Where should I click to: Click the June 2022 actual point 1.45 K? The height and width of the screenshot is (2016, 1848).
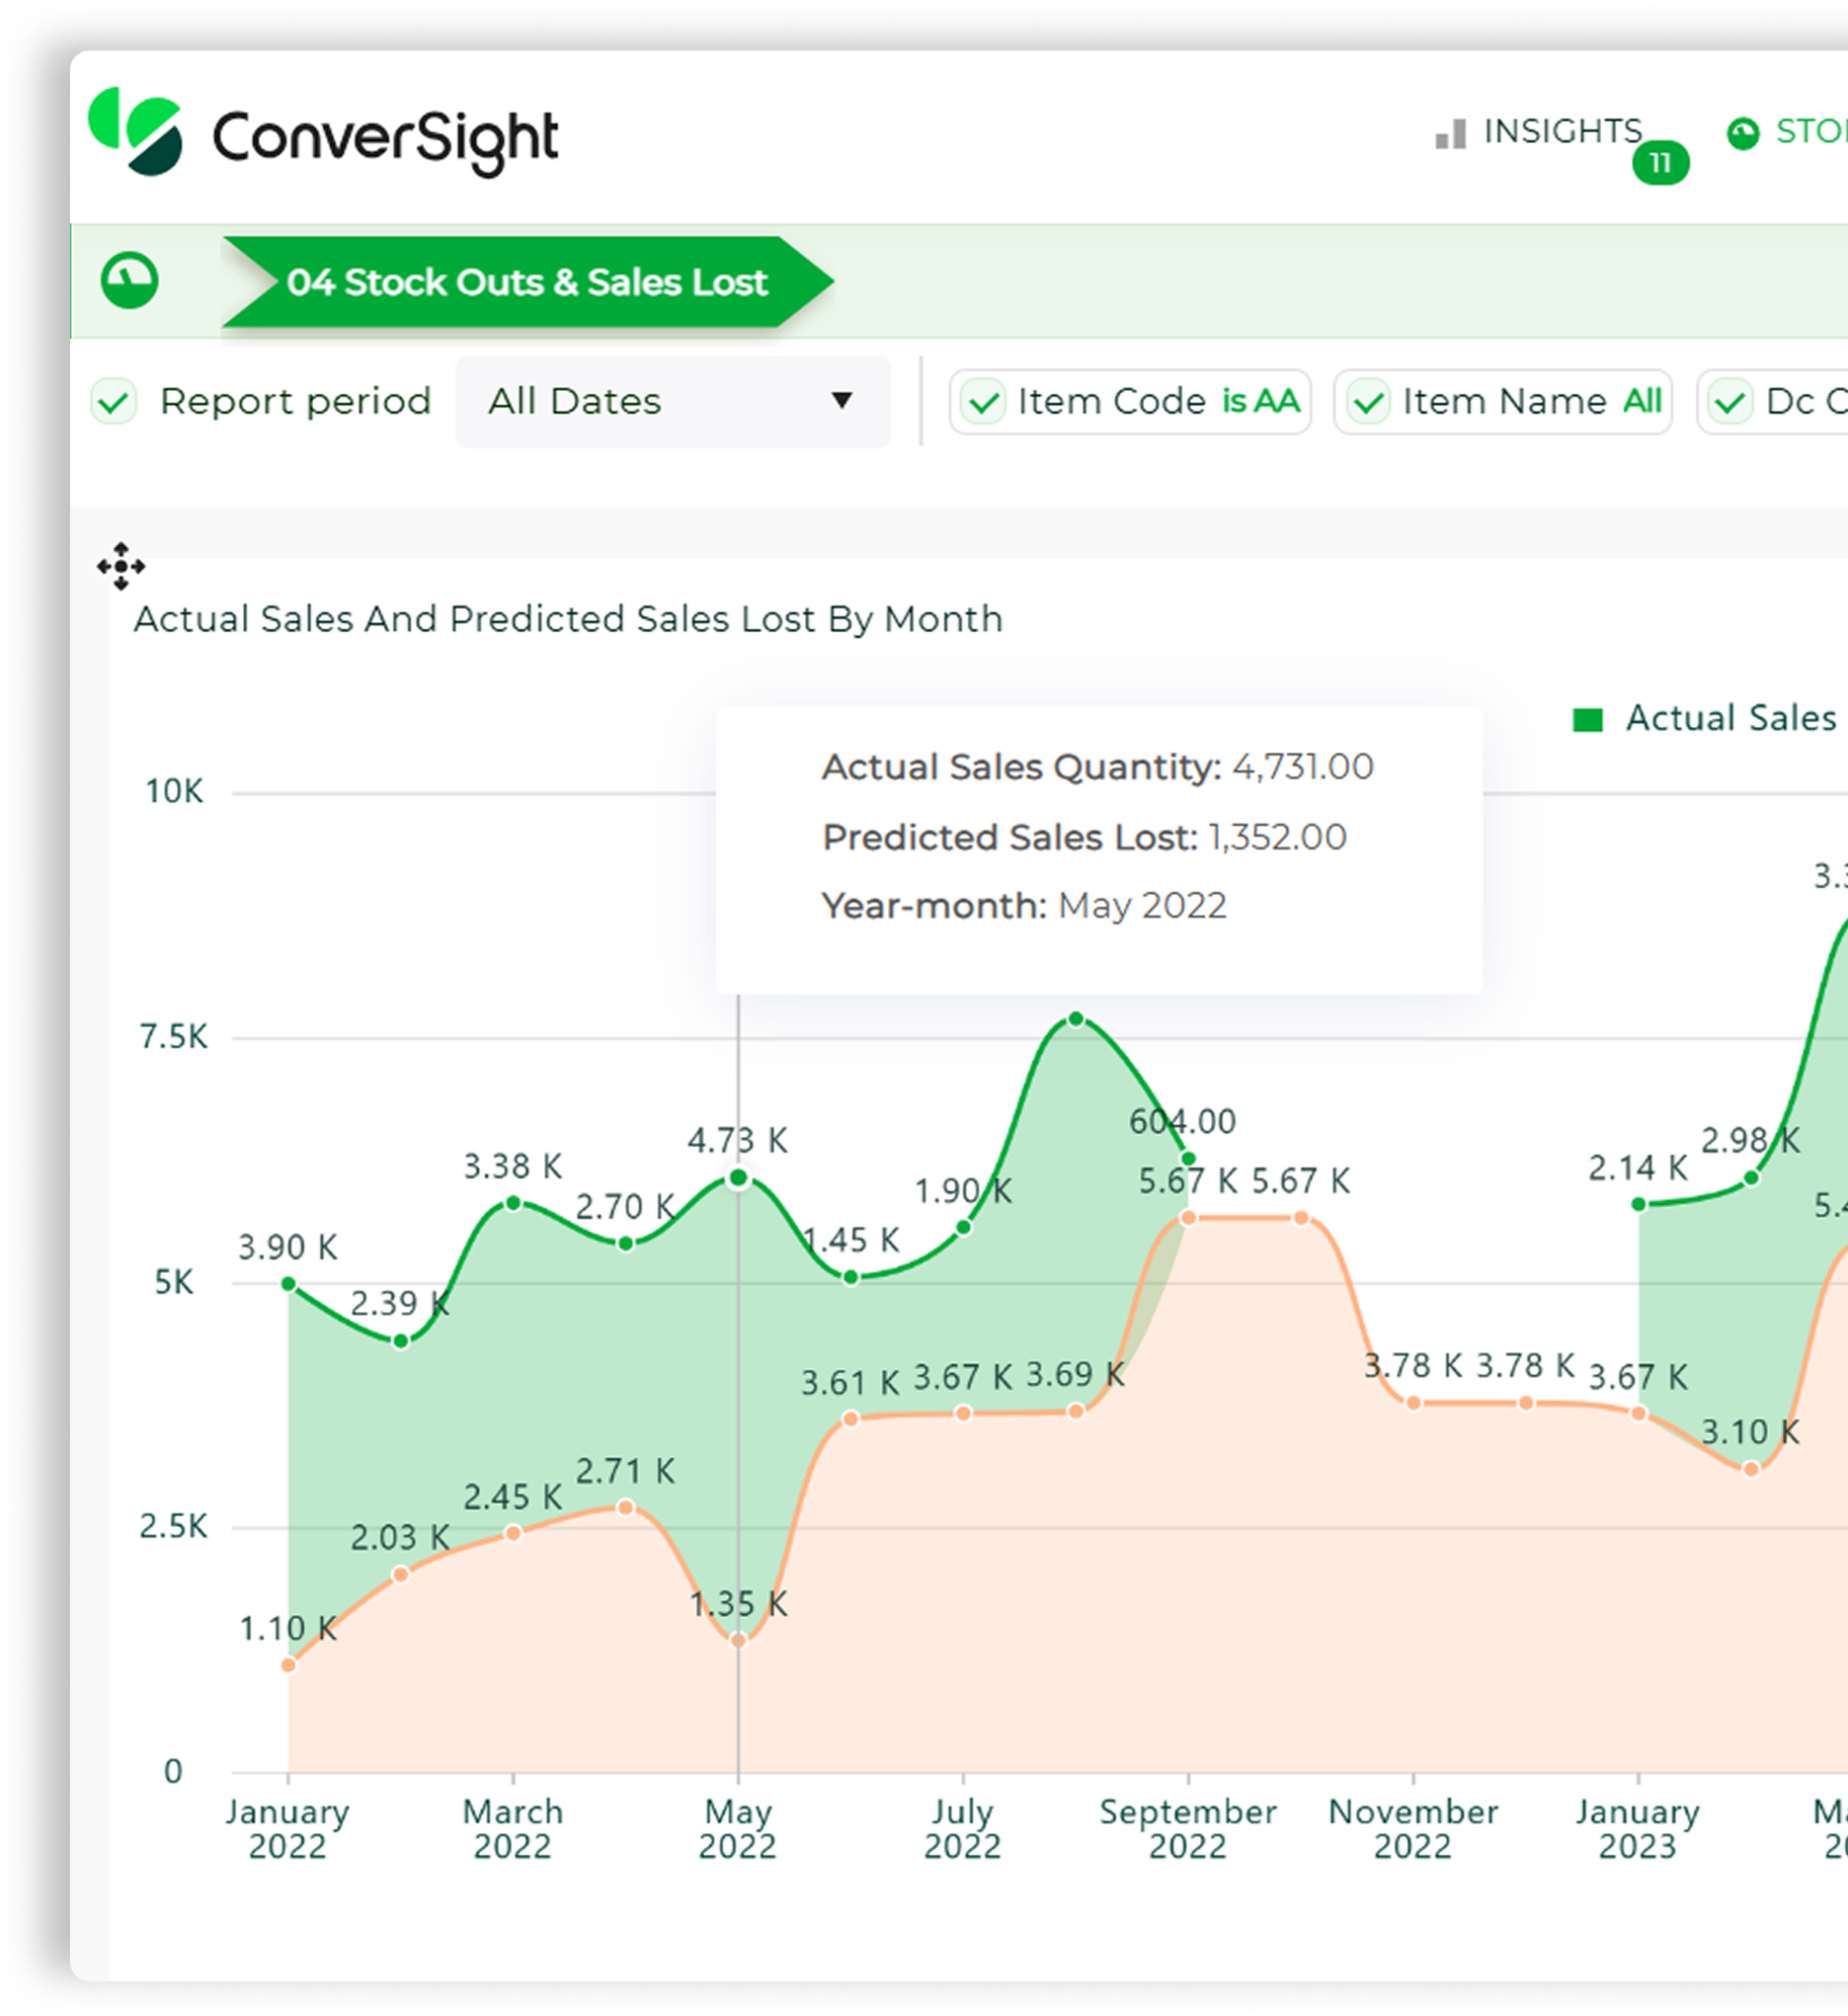coord(850,1277)
